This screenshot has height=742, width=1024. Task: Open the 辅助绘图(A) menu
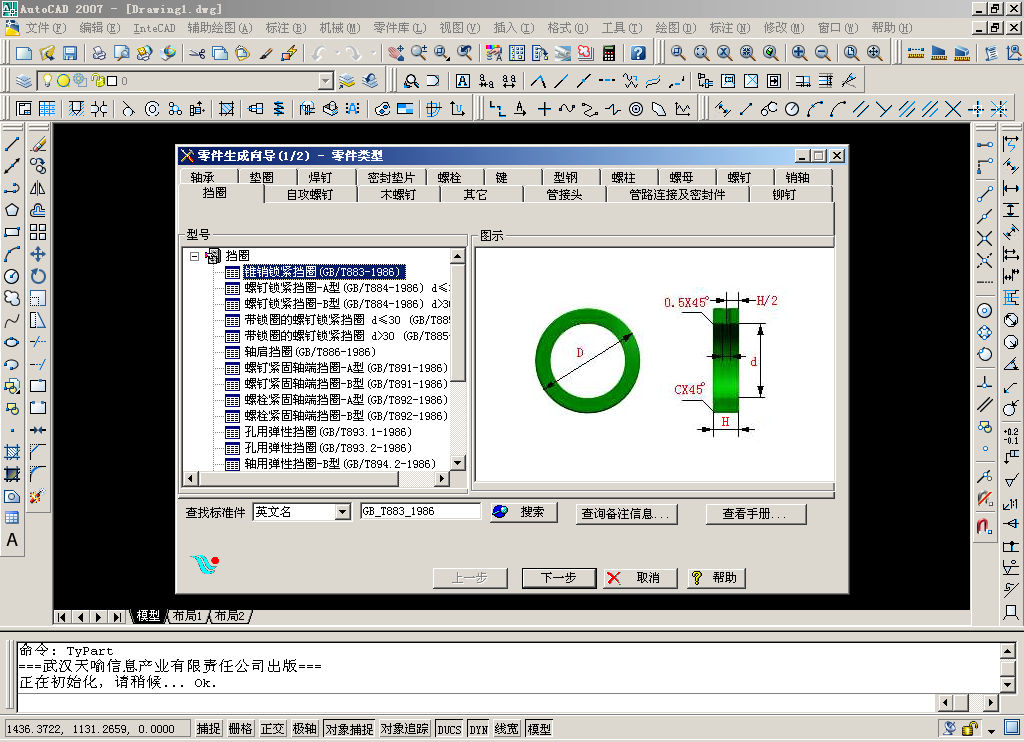tap(219, 28)
